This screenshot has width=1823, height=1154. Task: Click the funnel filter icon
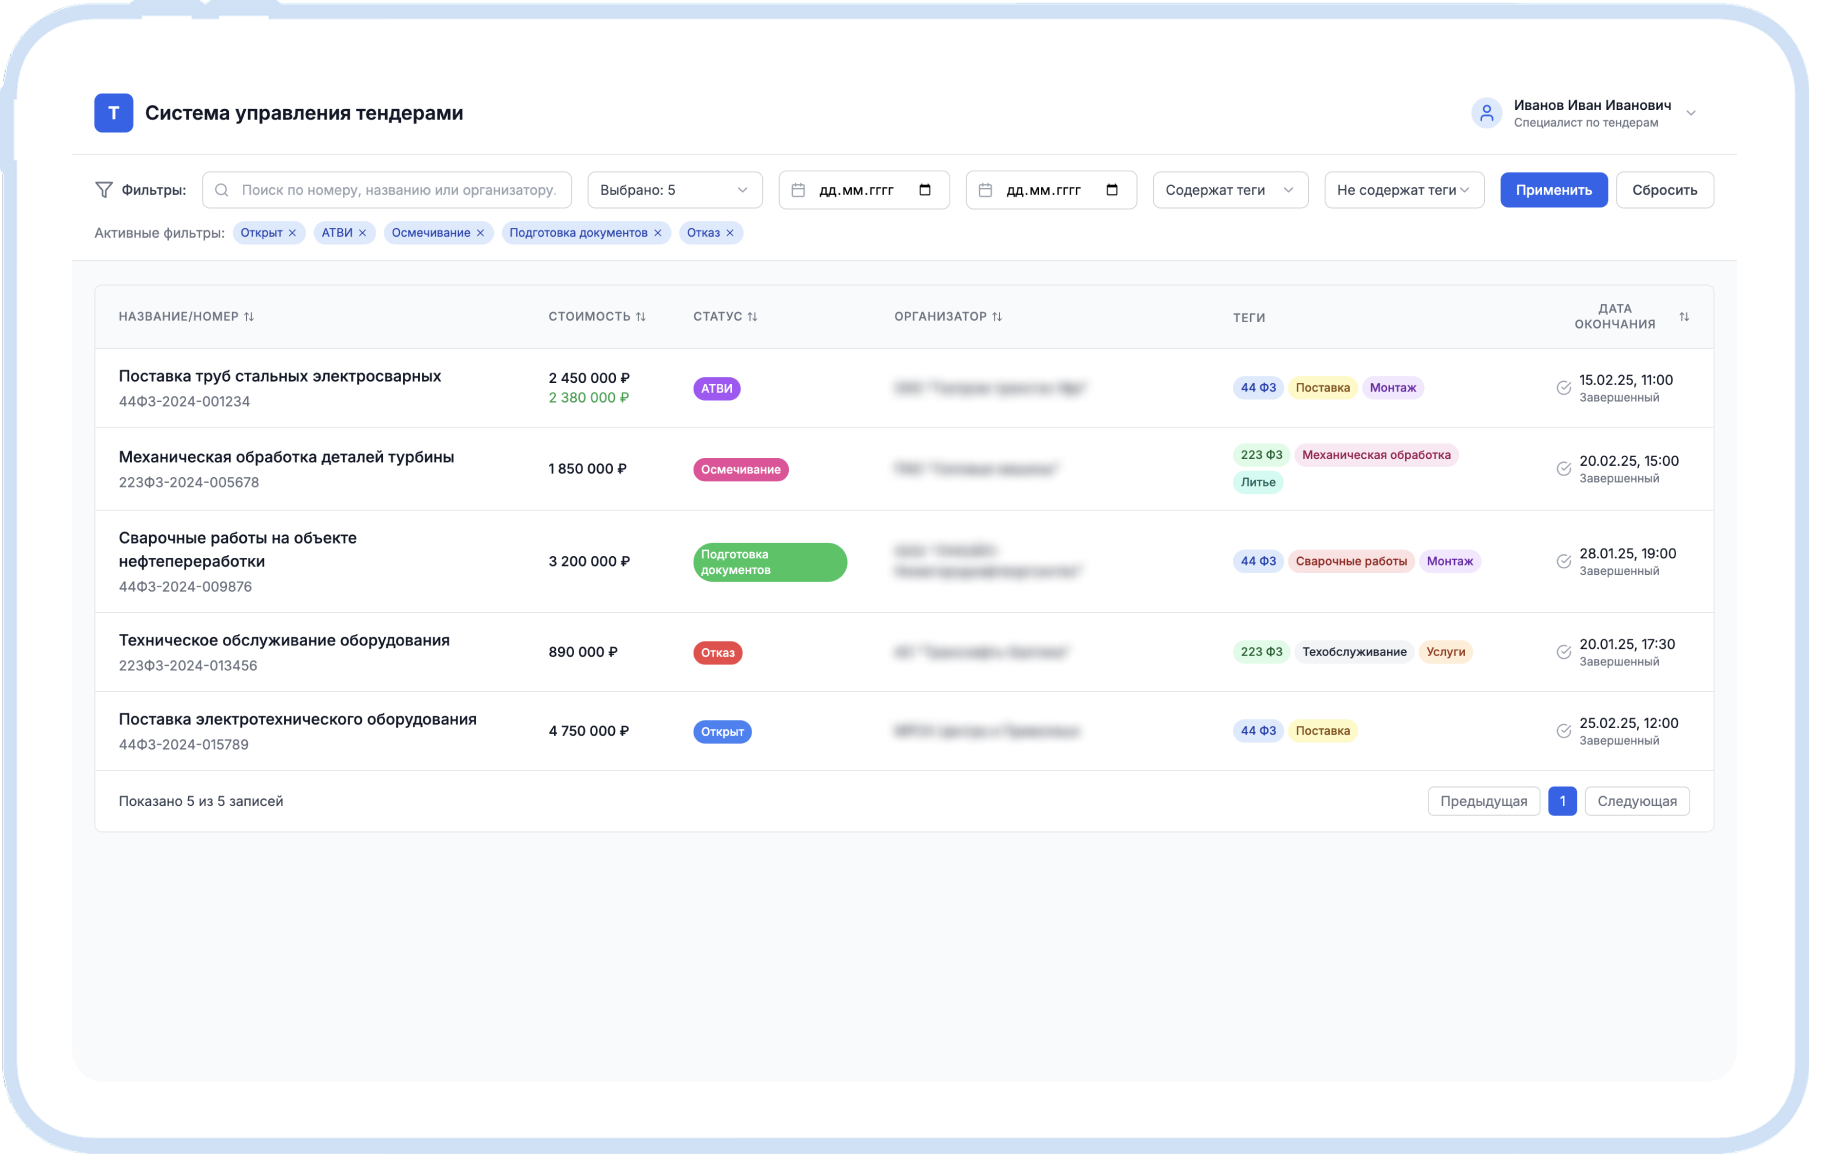click(103, 190)
